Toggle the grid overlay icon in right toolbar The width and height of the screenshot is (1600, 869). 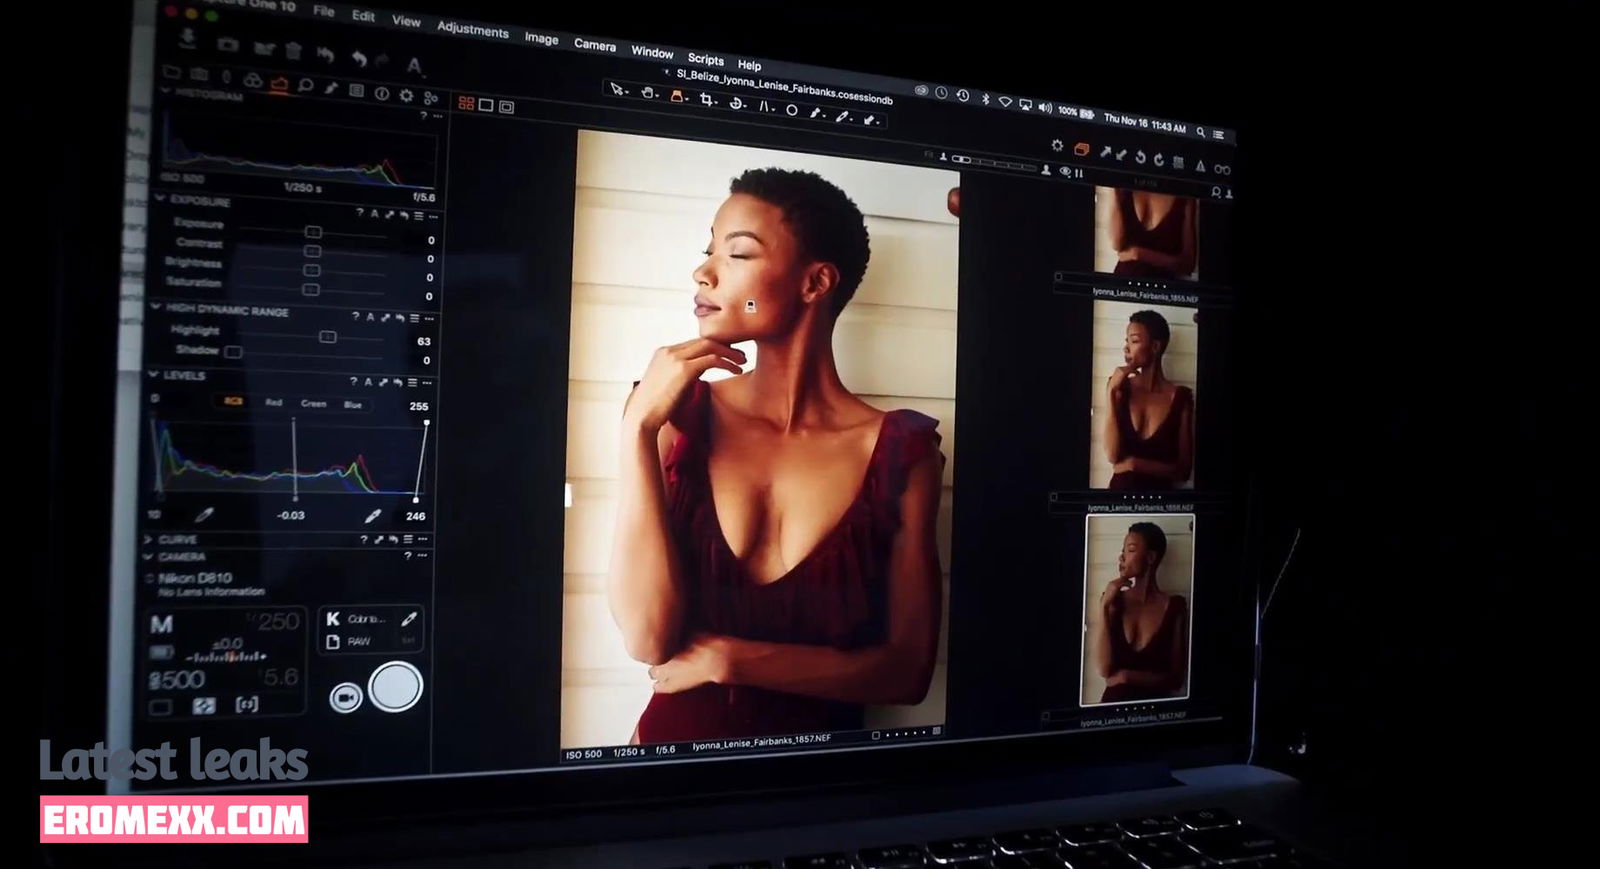(1179, 162)
